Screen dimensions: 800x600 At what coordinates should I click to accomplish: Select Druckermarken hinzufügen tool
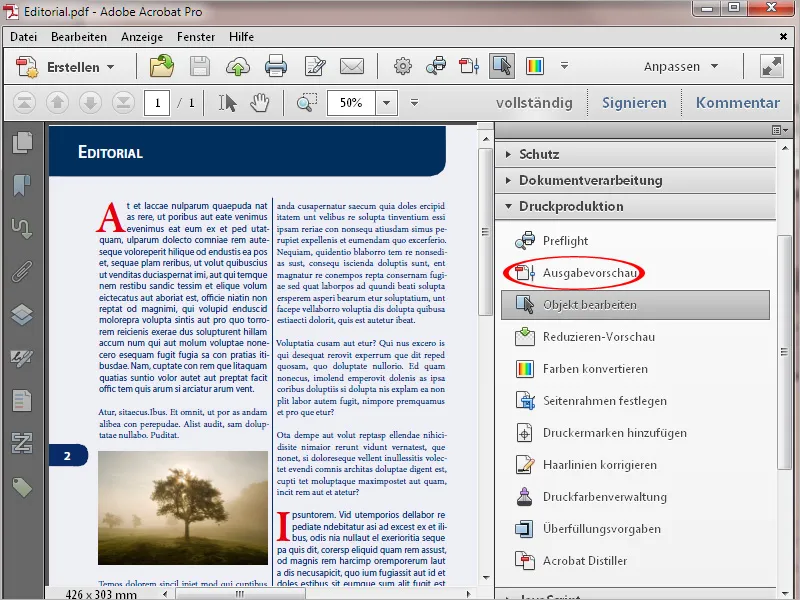(x=635, y=433)
